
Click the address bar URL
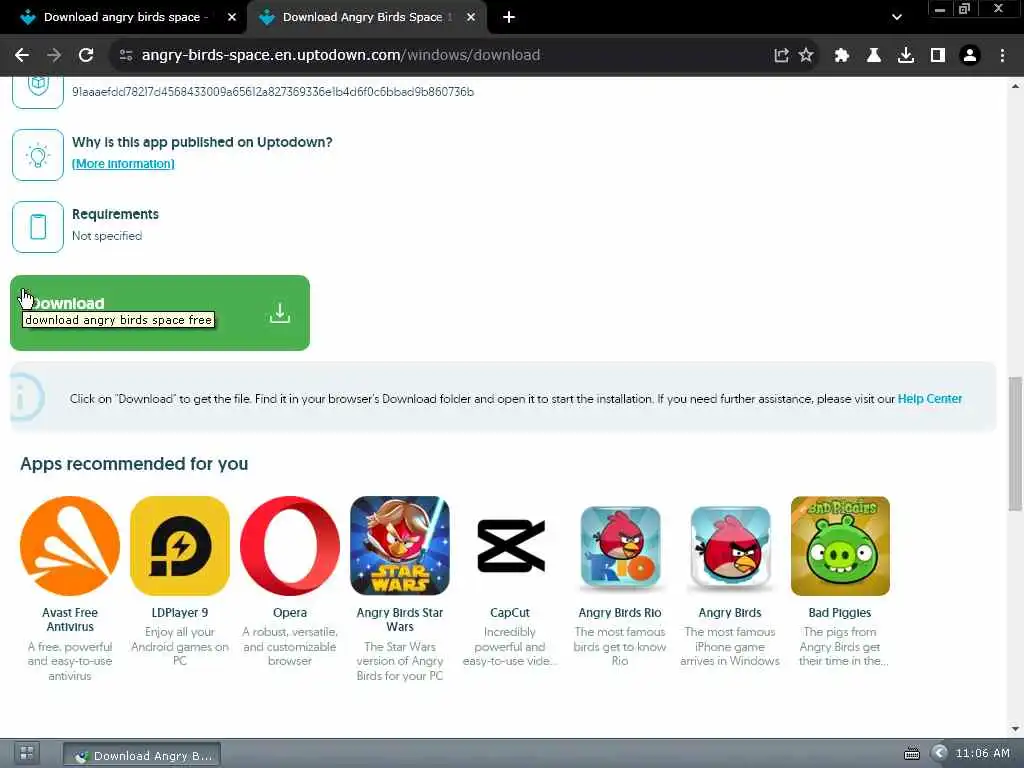341,56
